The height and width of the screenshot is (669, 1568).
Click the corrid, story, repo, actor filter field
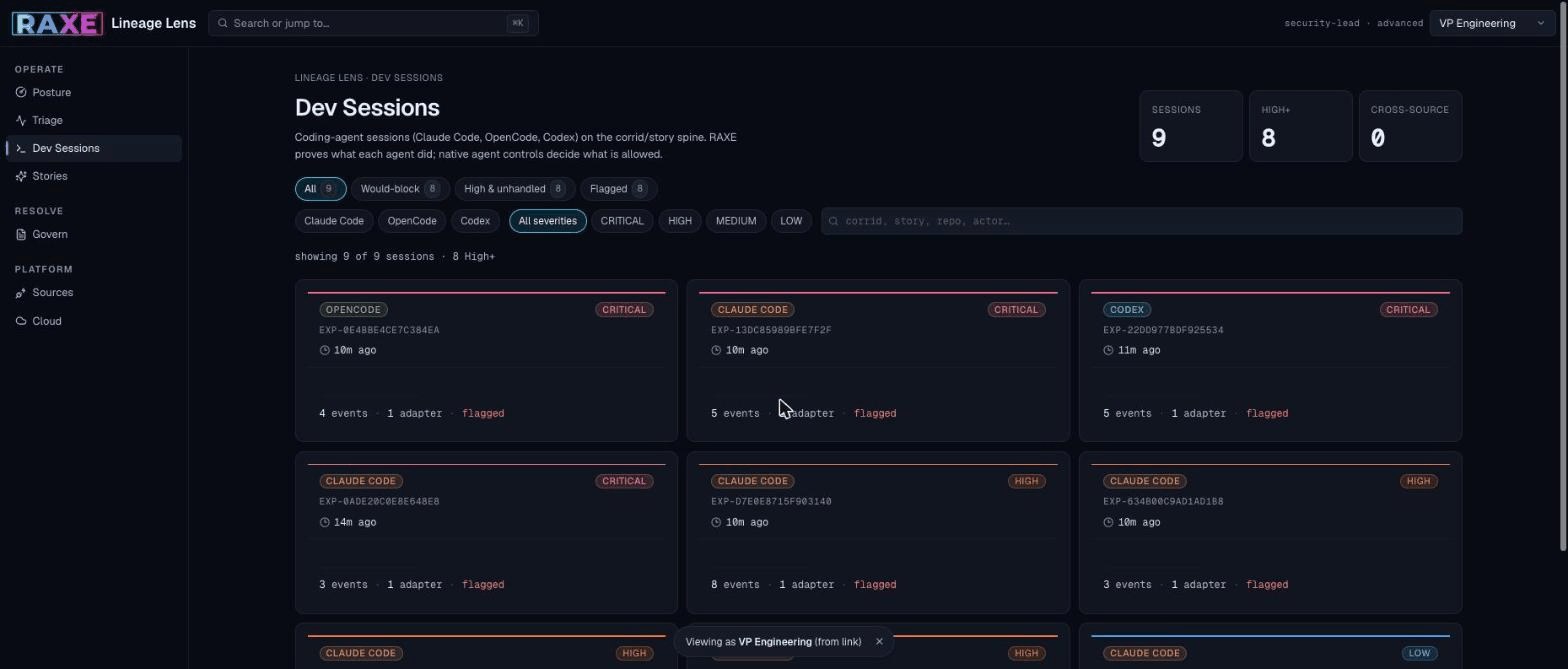tap(1141, 221)
